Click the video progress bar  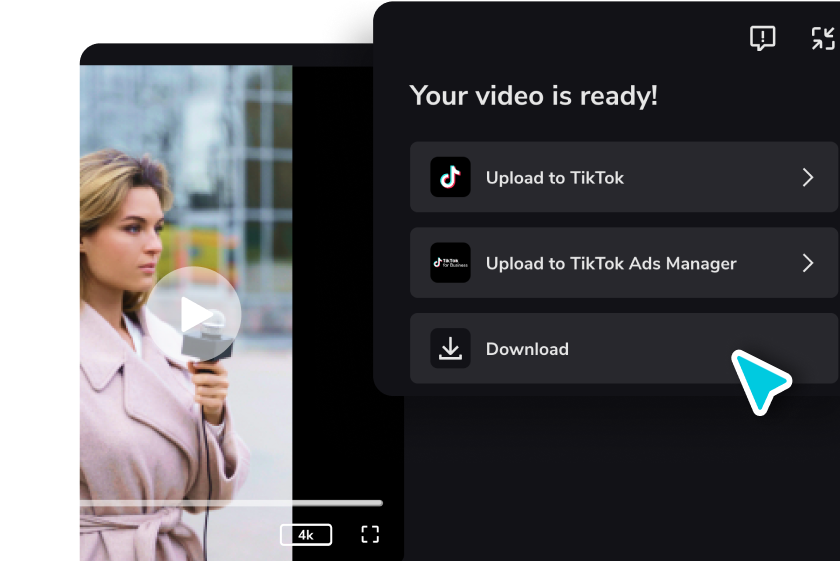(231, 503)
